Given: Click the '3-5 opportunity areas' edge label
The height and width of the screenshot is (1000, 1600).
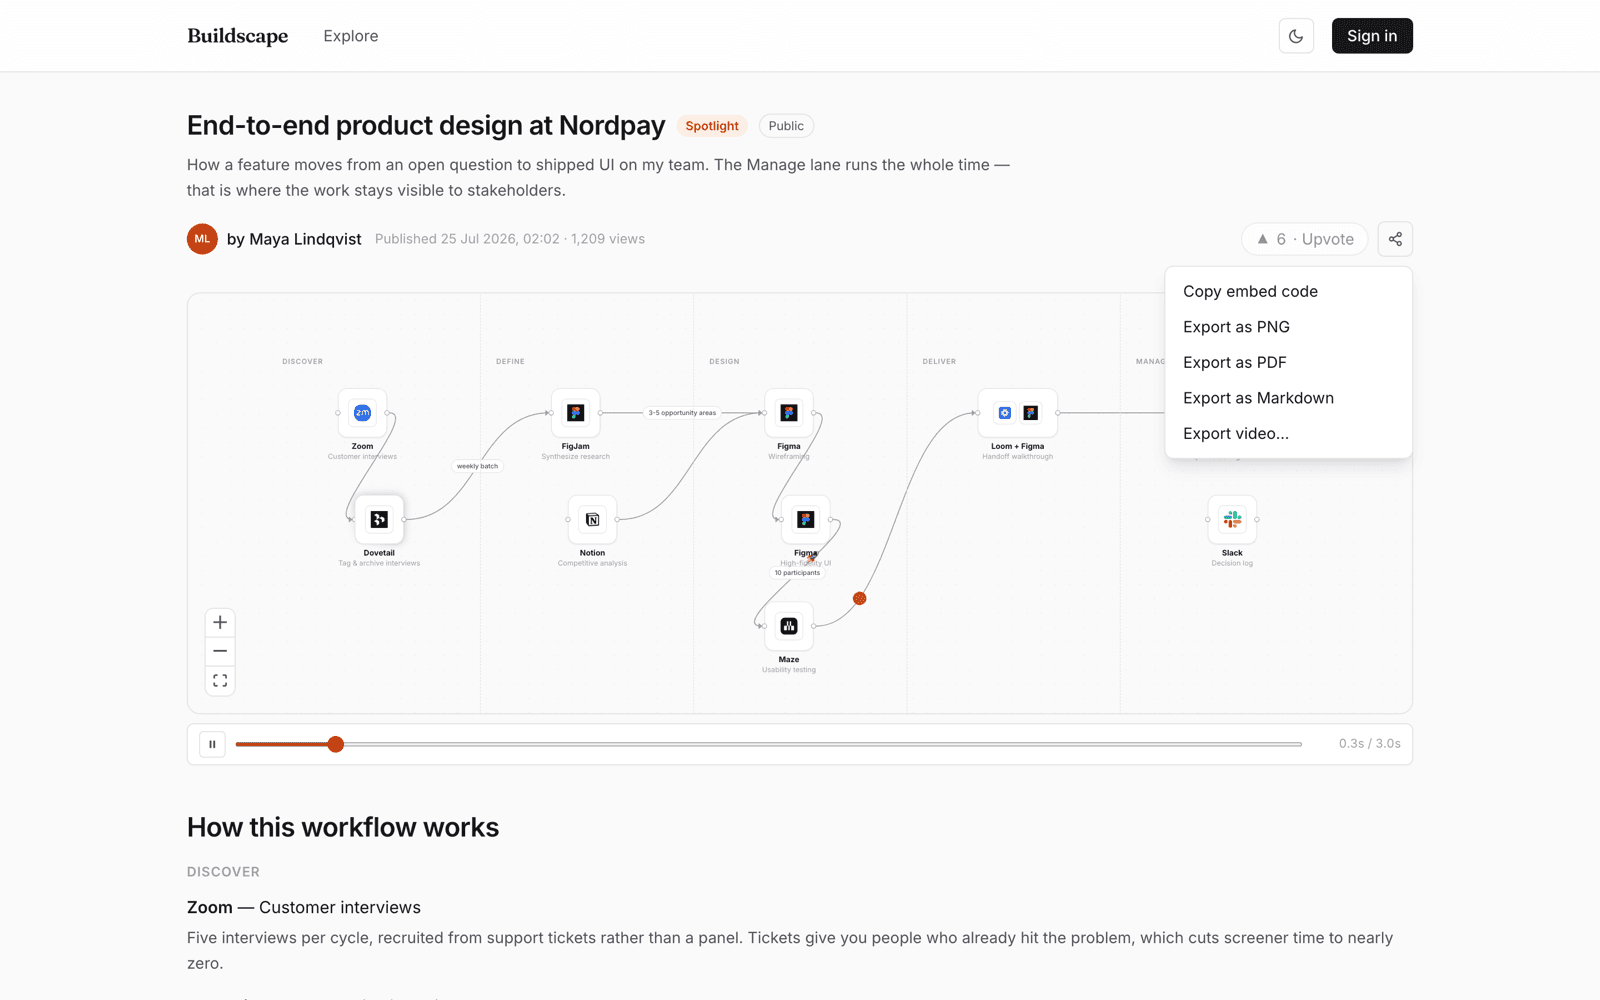Looking at the screenshot, I should click(682, 413).
